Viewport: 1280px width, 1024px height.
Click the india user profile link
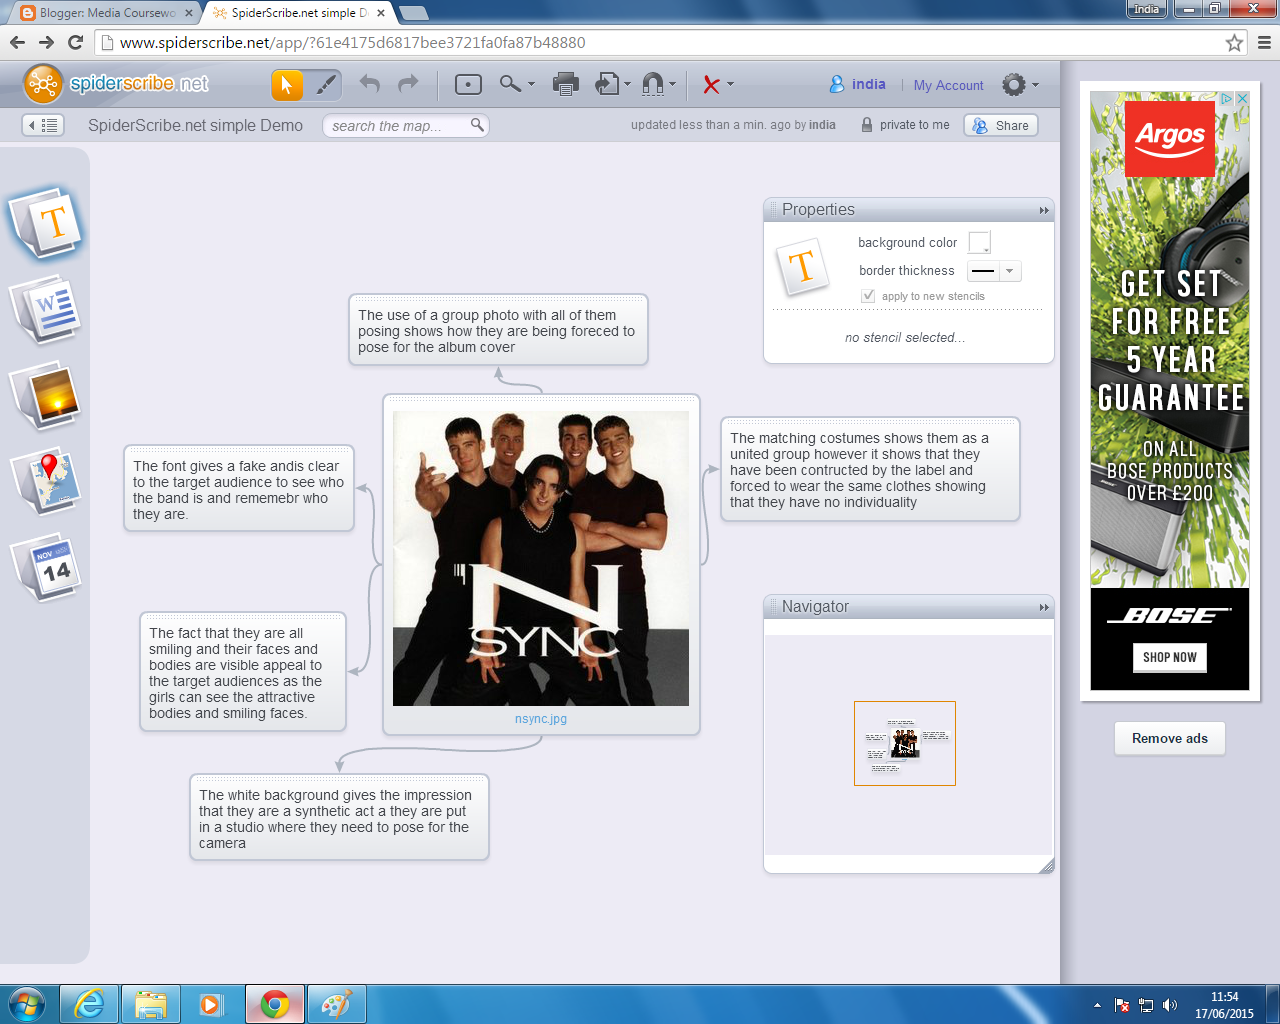(858, 85)
